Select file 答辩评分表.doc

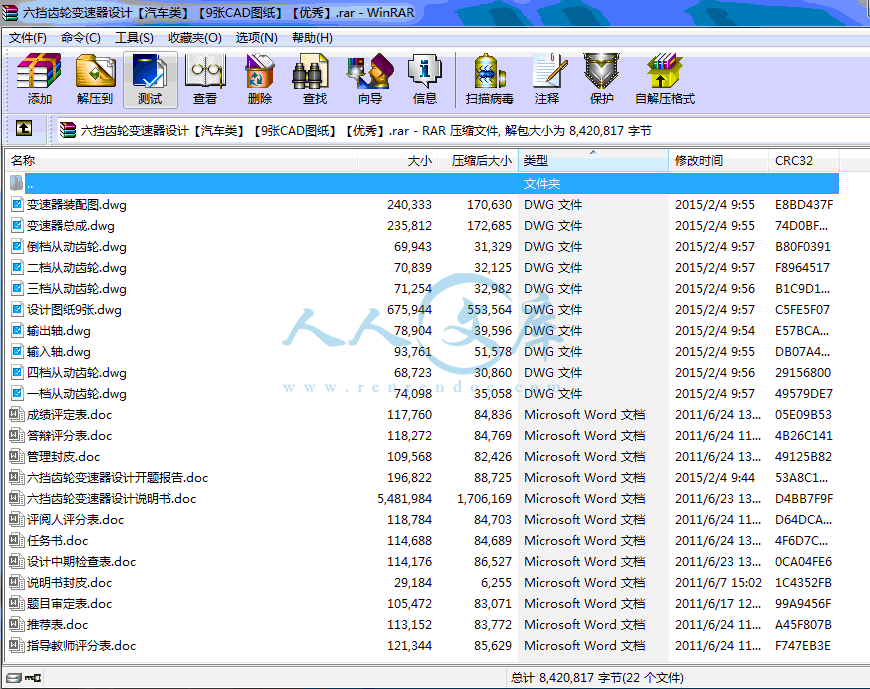69,435
